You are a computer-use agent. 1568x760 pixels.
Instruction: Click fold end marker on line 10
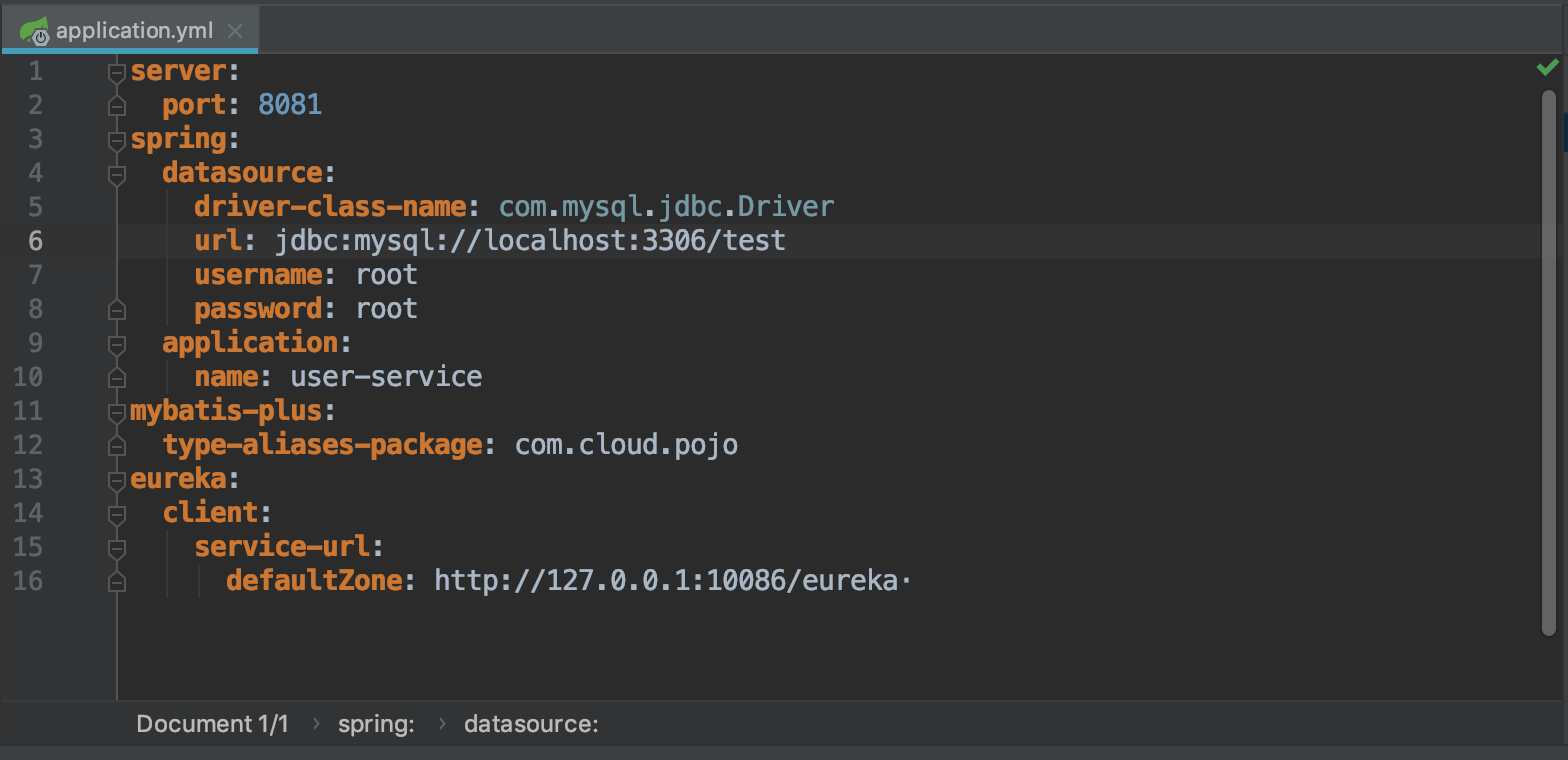click(117, 377)
